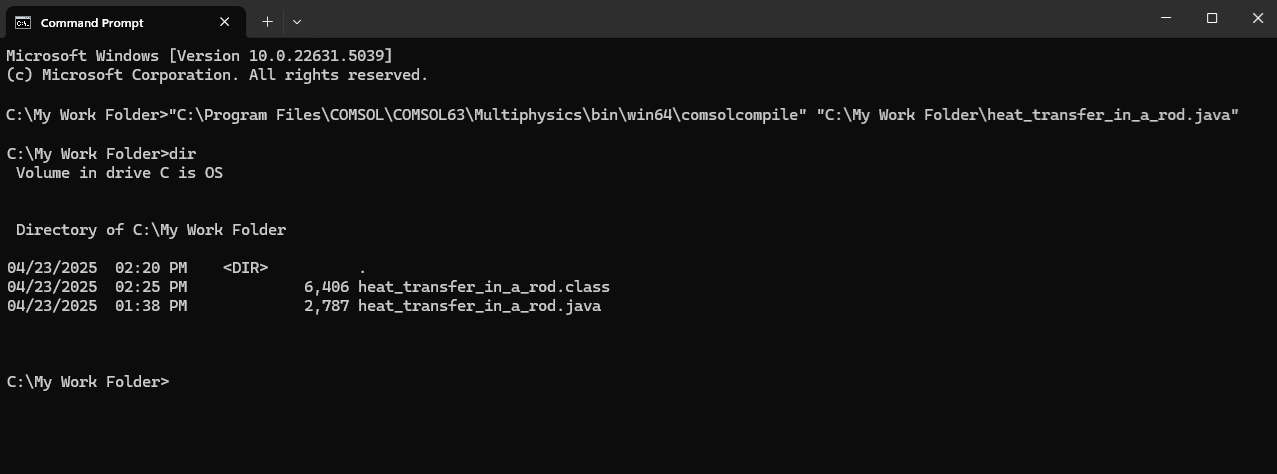Click the Command Prompt tab icon
The image size is (1277, 474).
[22, 22]
